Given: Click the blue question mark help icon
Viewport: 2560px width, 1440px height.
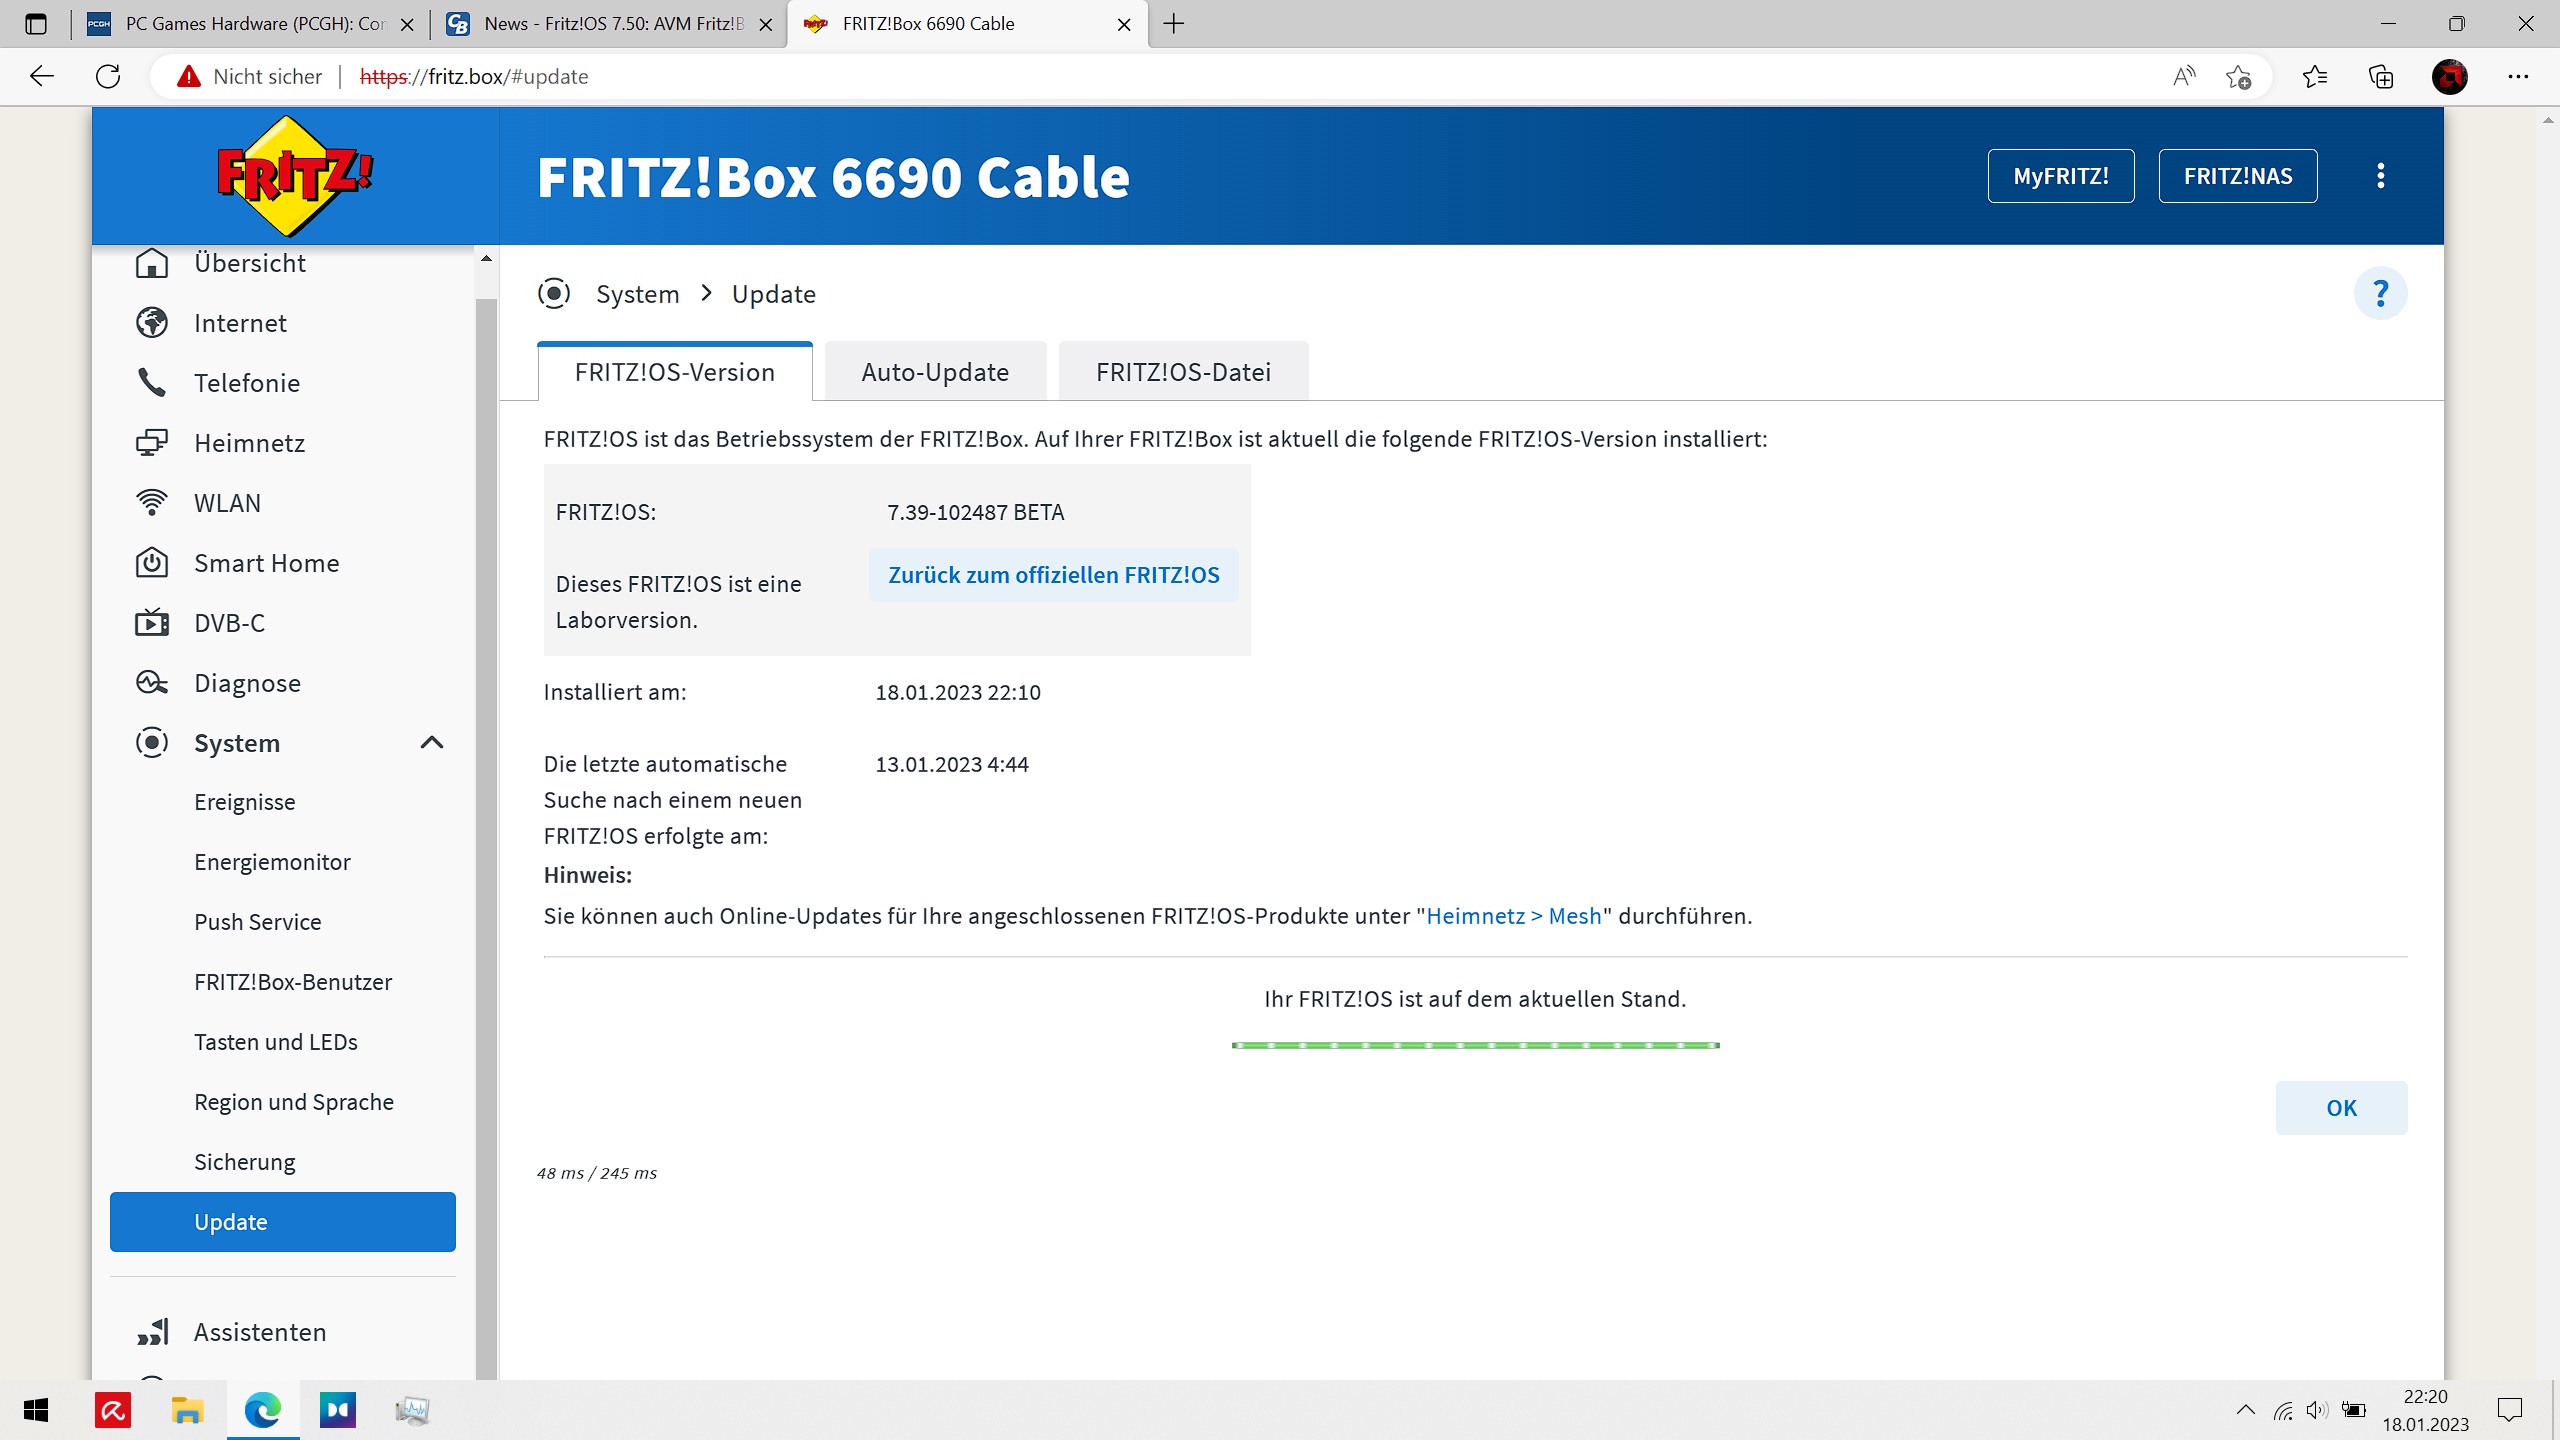Looking at the screenshot, I should coord(2380,294).
